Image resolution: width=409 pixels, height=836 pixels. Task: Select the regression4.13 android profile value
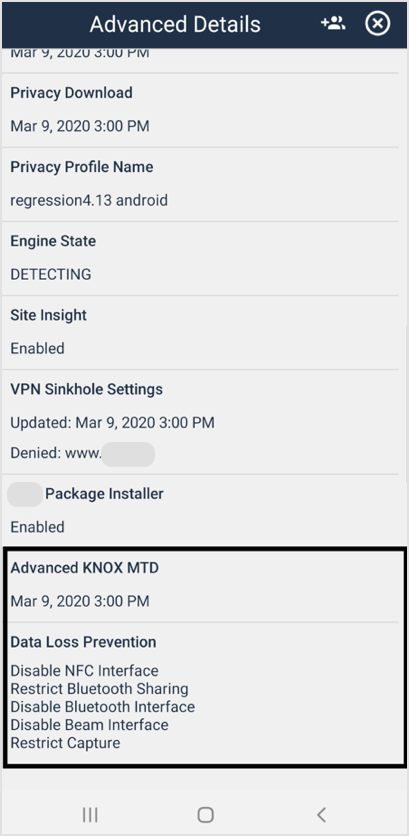[x=89, y=200]
